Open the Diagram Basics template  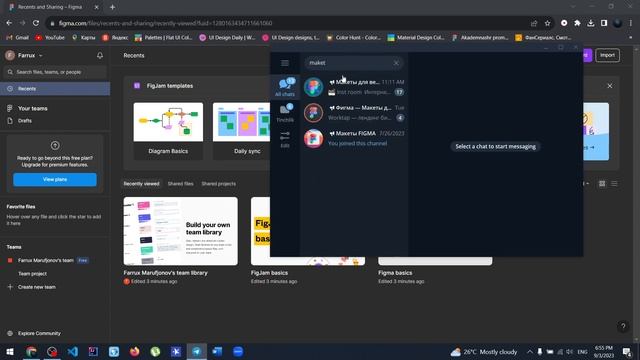click(168, 130)
